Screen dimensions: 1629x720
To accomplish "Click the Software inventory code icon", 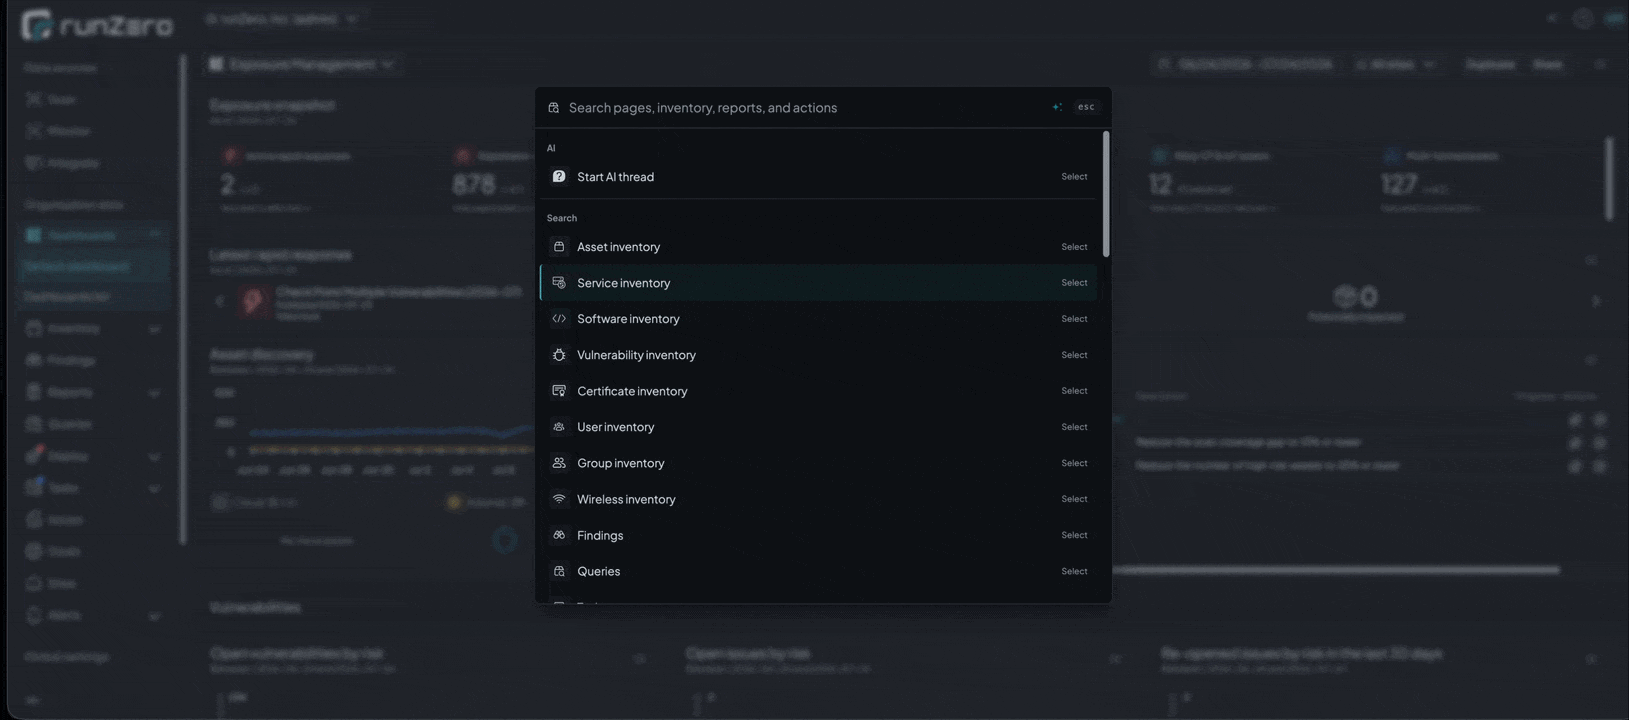I will tap(559, 319).
